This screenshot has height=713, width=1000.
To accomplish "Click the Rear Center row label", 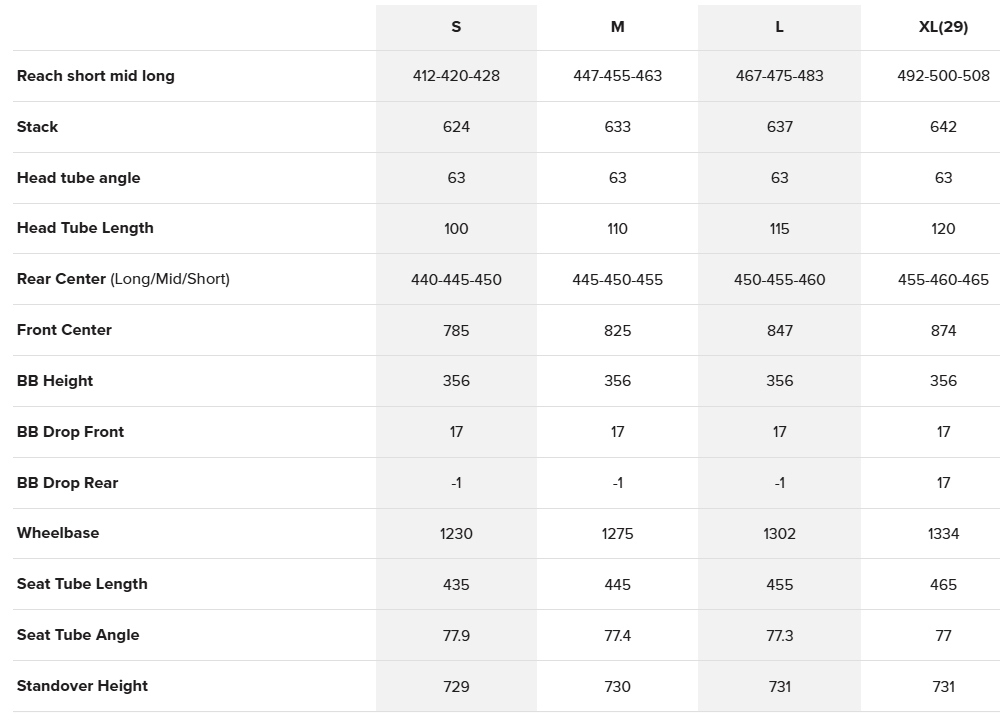I will click(123, 279).
